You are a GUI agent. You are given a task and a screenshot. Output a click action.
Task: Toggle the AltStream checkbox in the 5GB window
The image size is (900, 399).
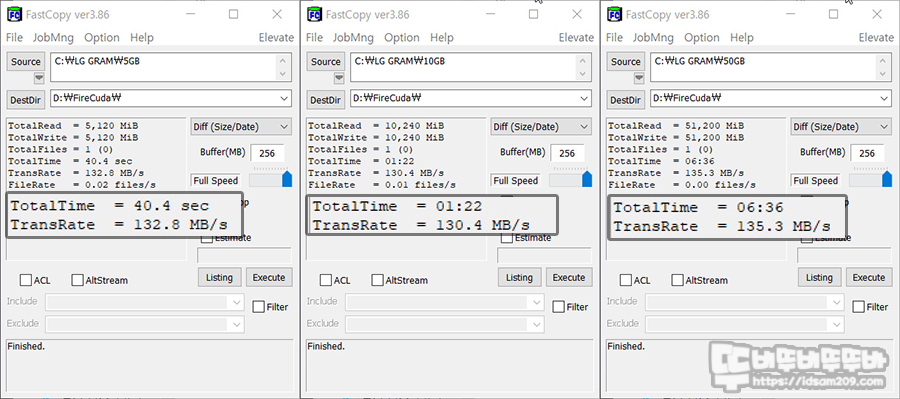coord(77,280)
